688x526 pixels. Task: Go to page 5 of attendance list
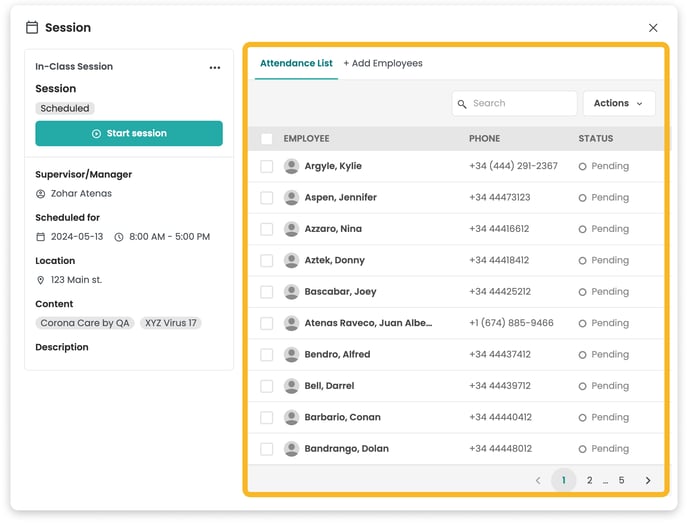(x=621, y=480)
